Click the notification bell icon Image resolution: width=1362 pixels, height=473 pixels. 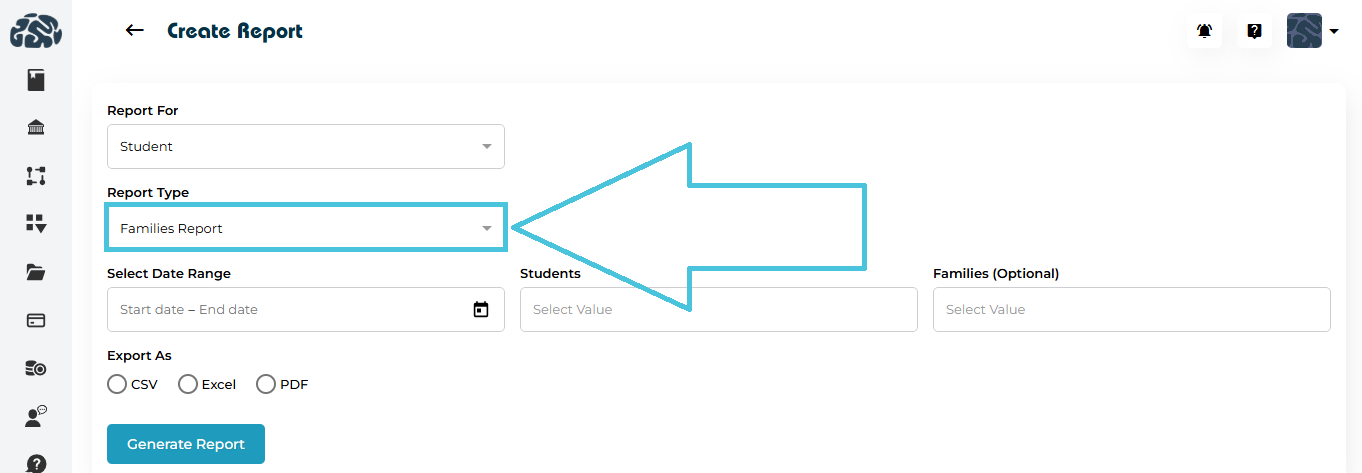tap(1205, 31)
